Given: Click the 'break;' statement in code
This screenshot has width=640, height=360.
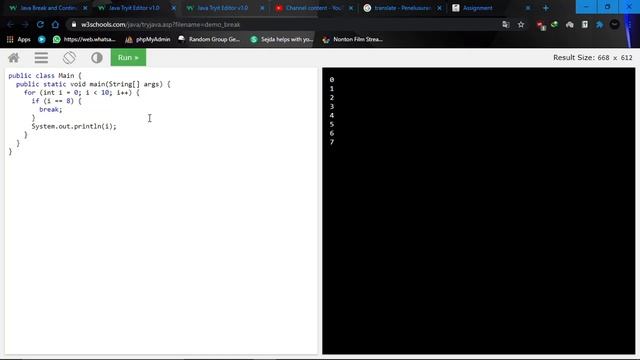Looking at the screenshot, I should click(x=51, y=109).
